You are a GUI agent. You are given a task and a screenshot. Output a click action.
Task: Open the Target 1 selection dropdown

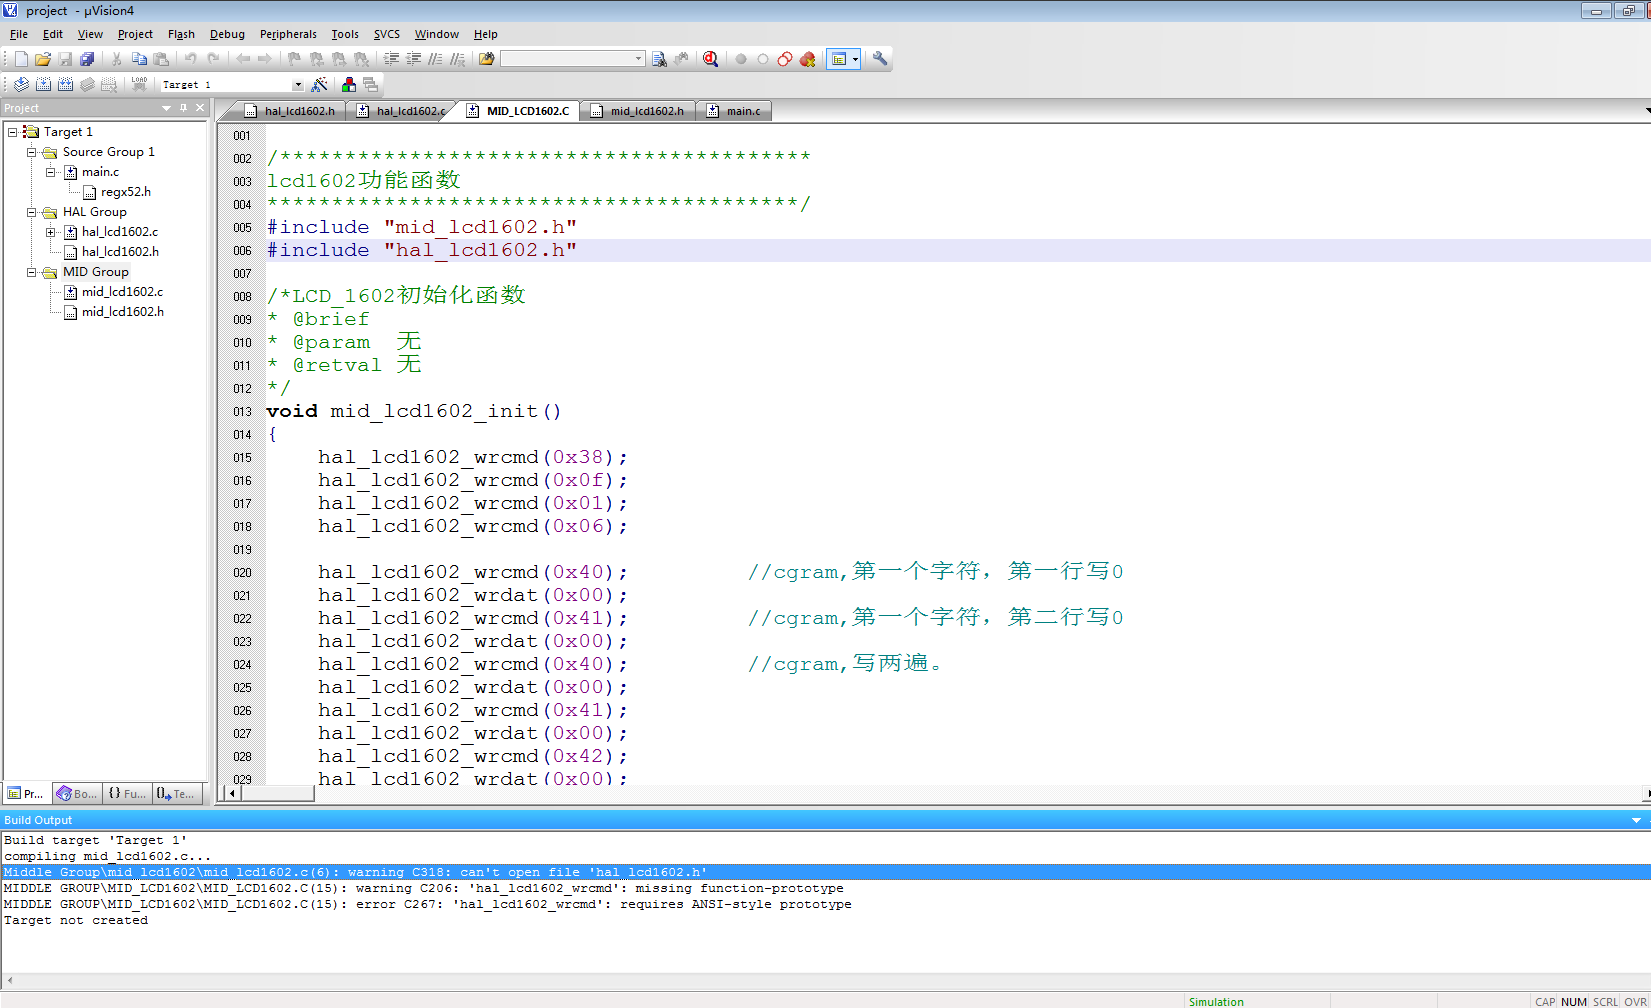click(297, 85)
